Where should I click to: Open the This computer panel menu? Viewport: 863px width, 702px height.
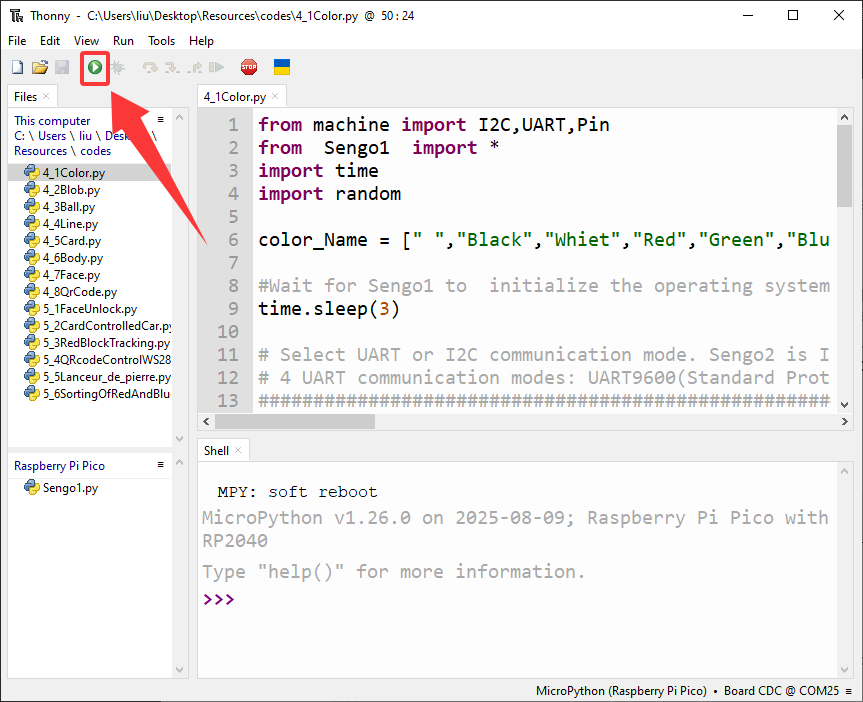[161, 119]
